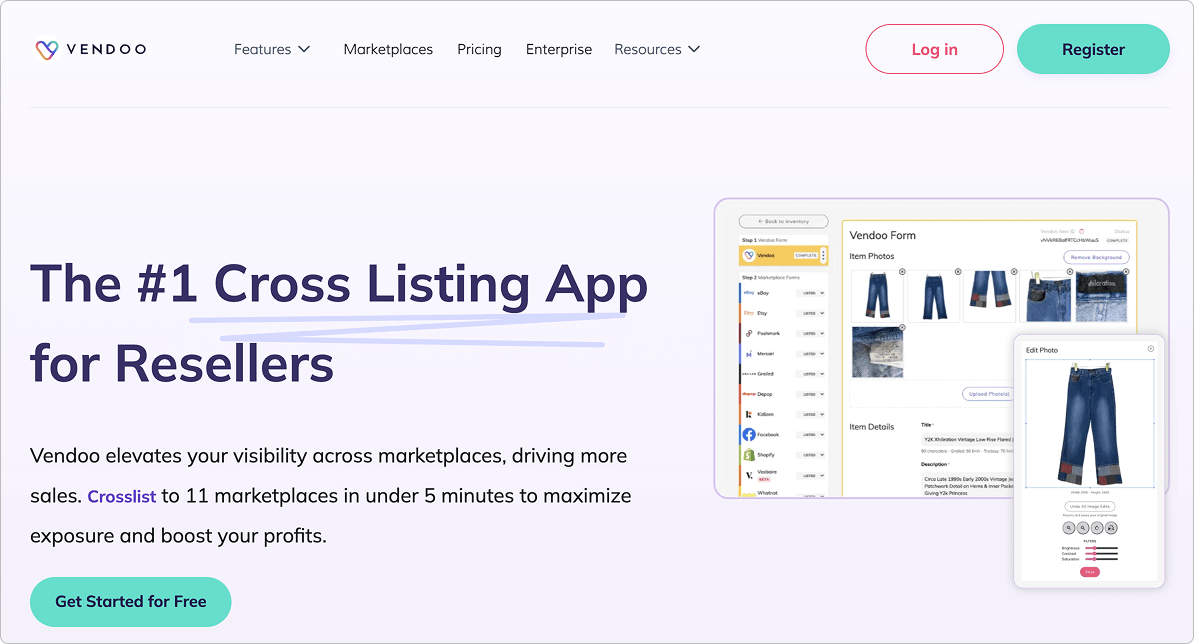
Task: Click the Log in button
Action: point(934,49)
